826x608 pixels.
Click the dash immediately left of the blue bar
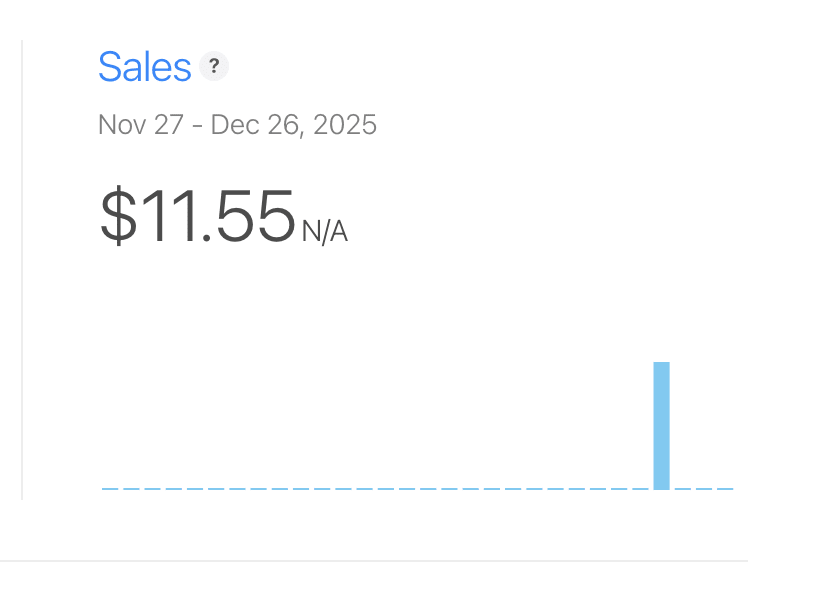(x=640, y=489)
